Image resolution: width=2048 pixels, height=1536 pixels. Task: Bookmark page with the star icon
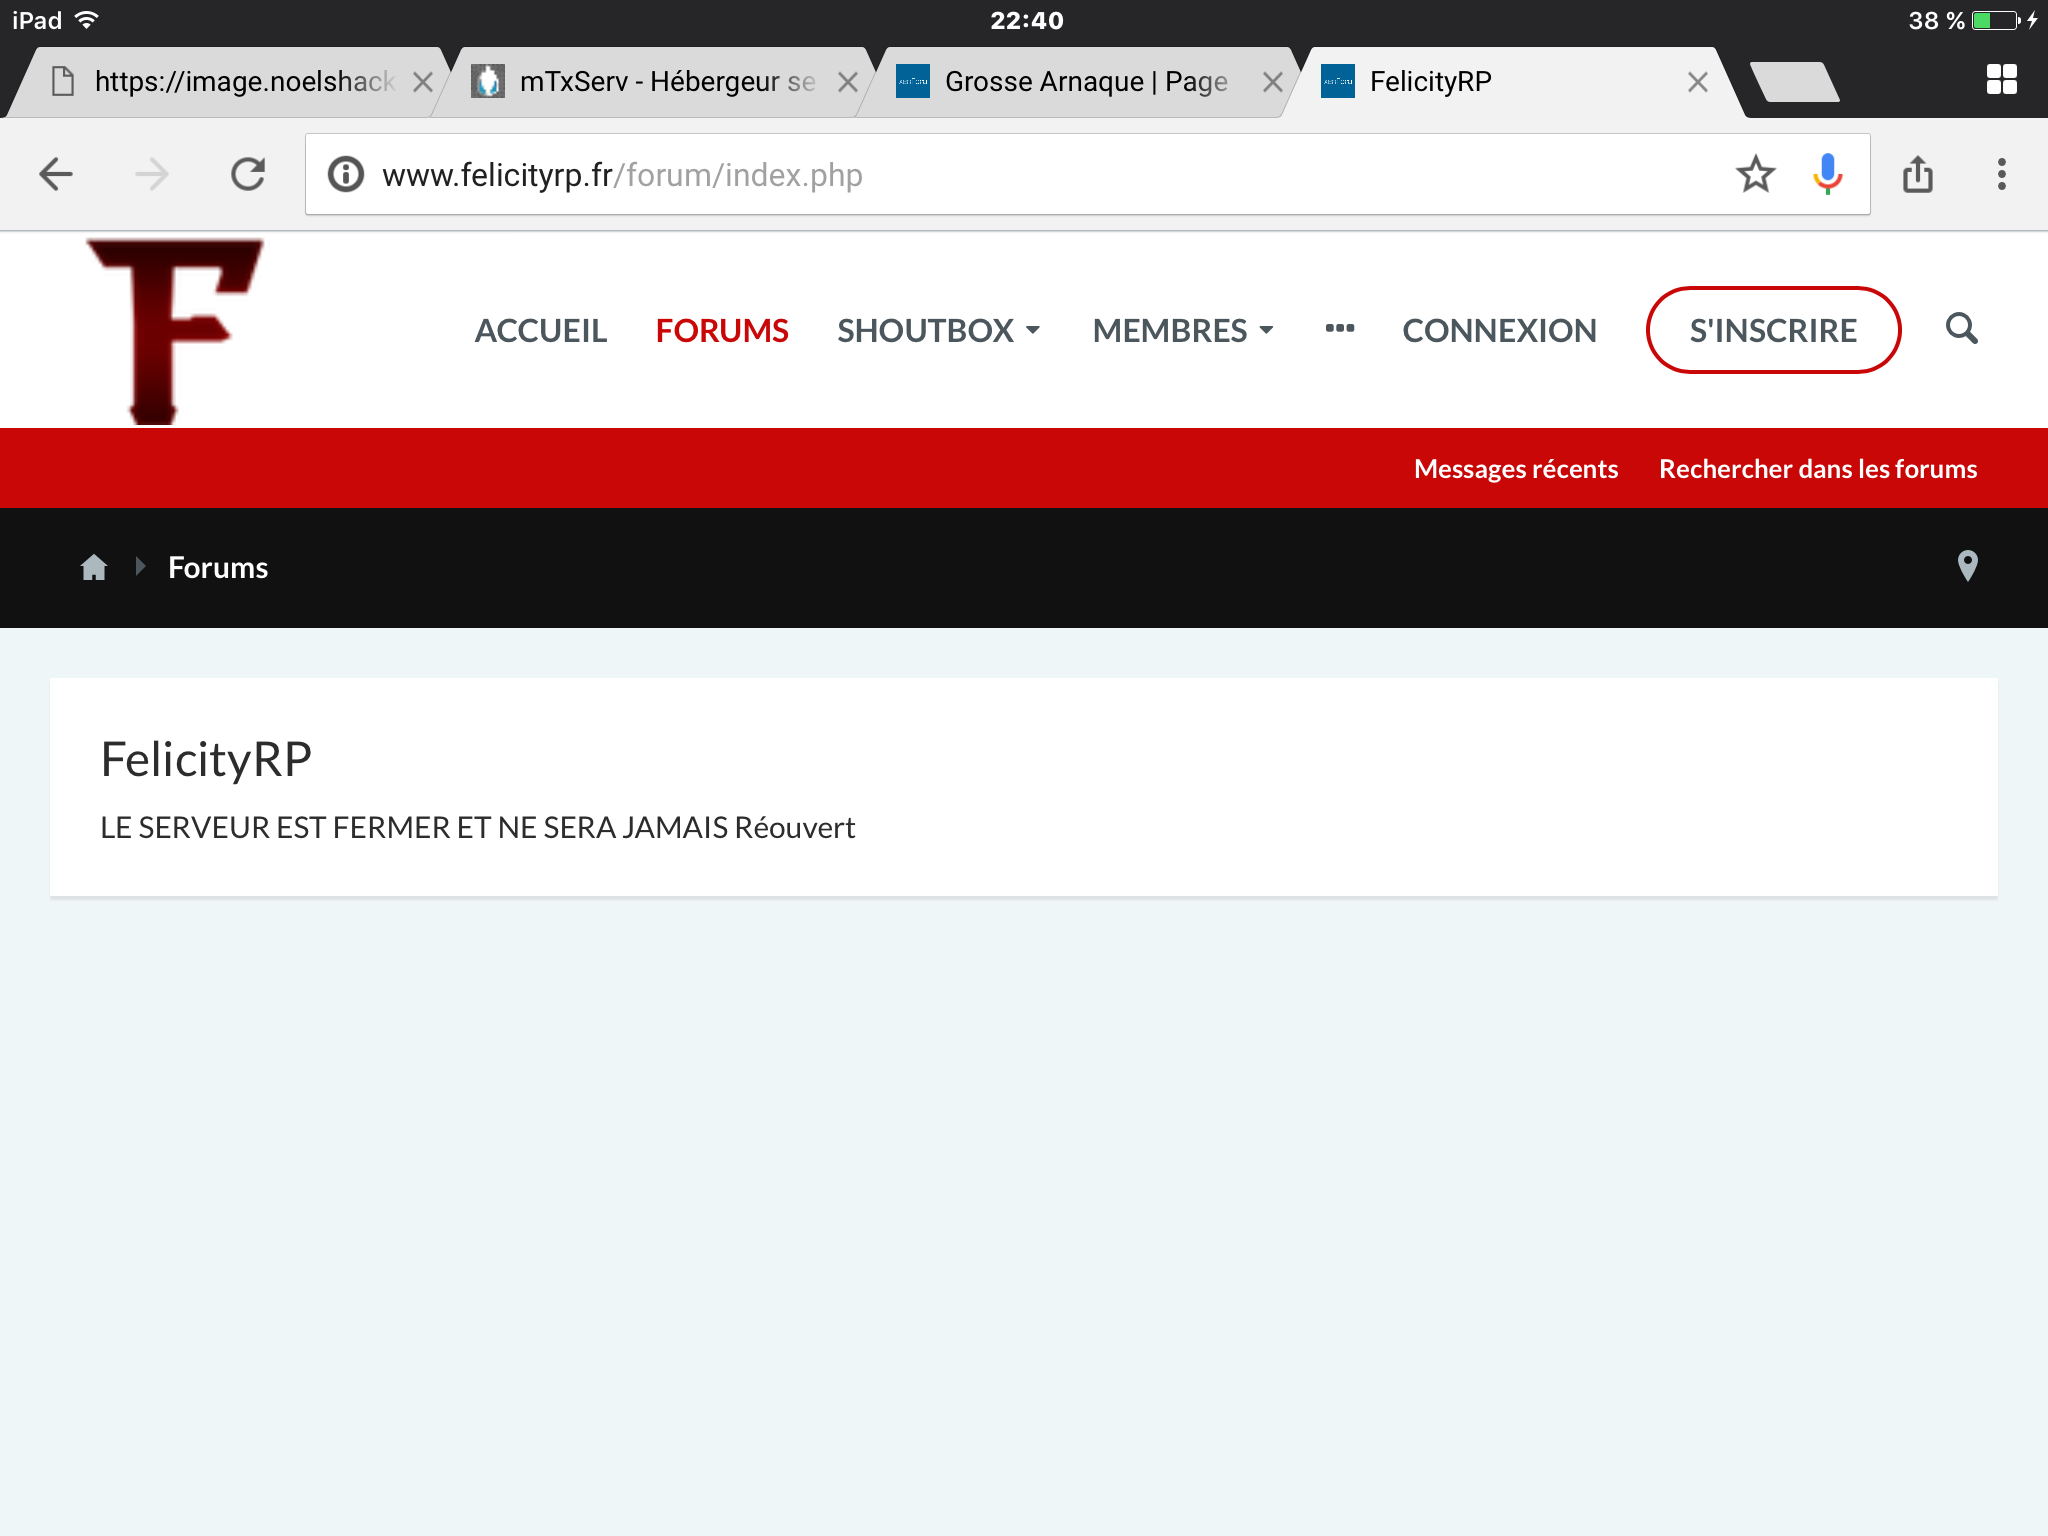tap(1756, 174)
